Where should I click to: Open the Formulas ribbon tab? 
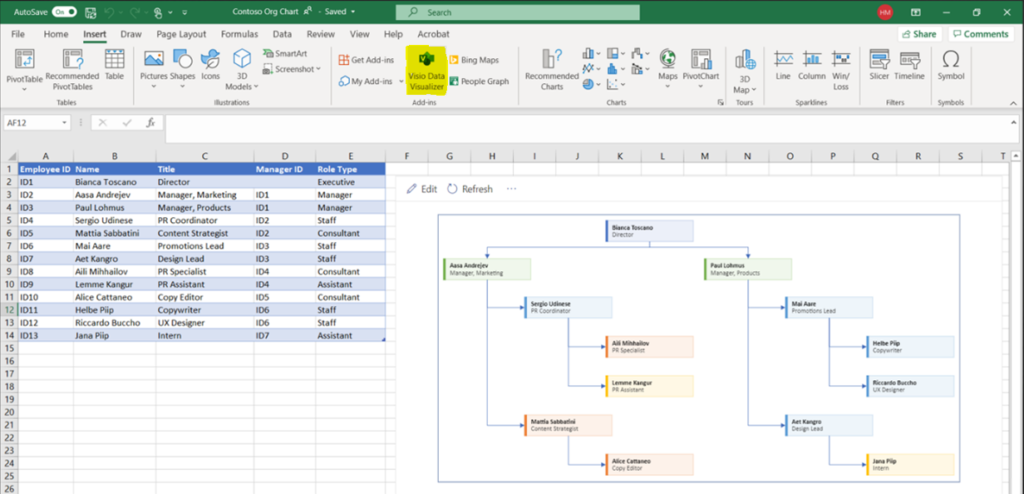239,34
